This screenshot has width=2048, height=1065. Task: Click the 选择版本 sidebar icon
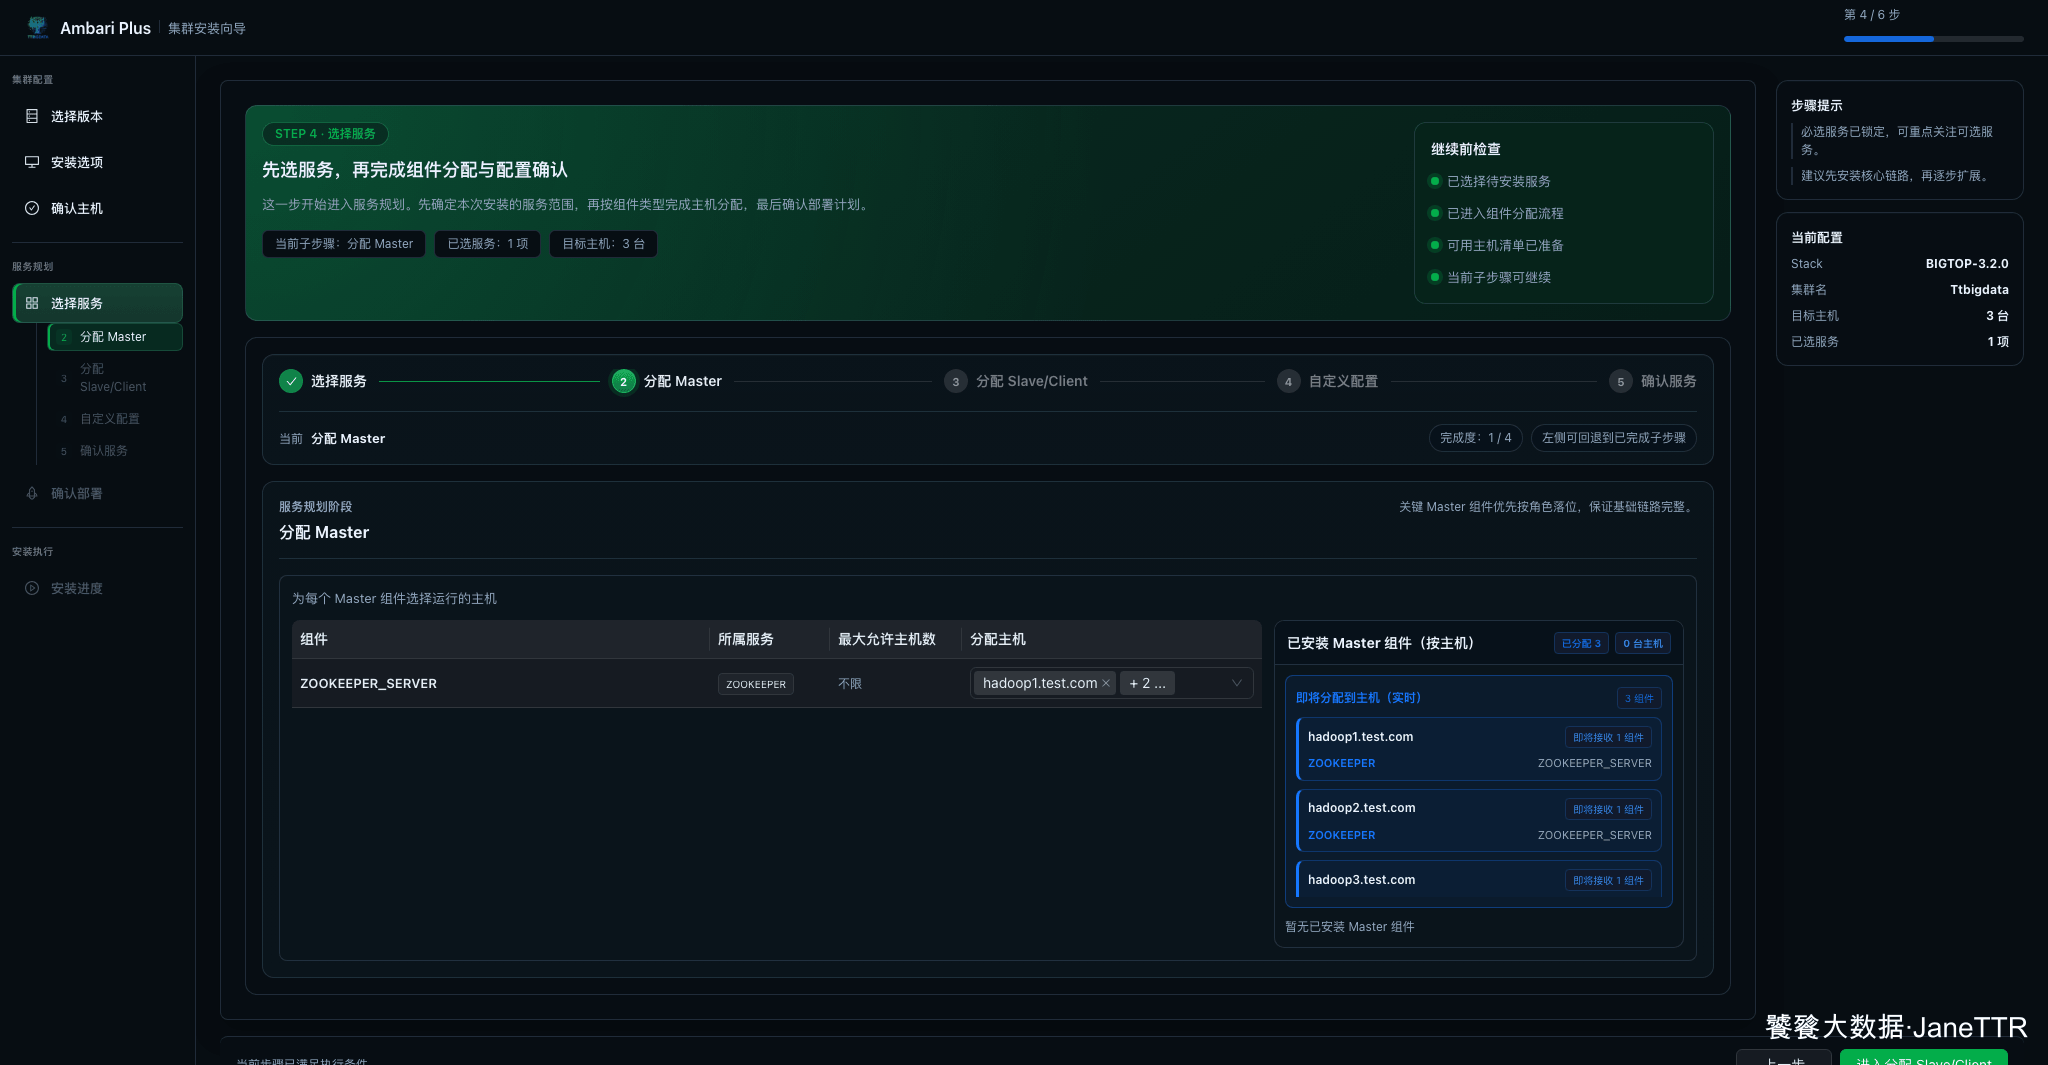[x=32, y=116]
